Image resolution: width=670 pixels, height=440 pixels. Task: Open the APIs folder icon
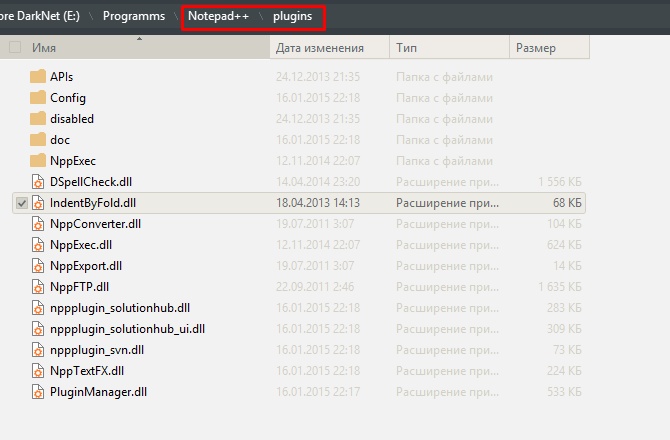click(x=38, y=76)
